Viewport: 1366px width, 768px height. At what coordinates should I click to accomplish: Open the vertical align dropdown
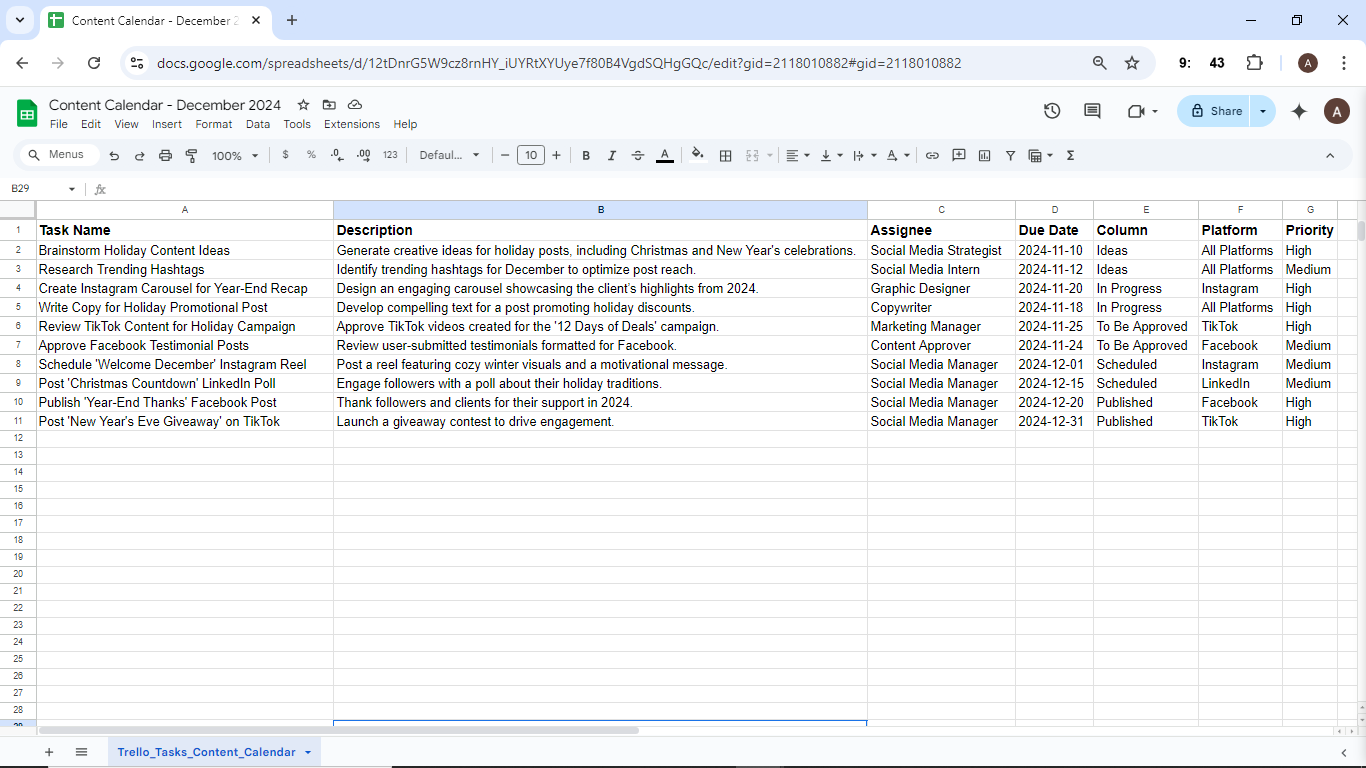tap(831, 155)
